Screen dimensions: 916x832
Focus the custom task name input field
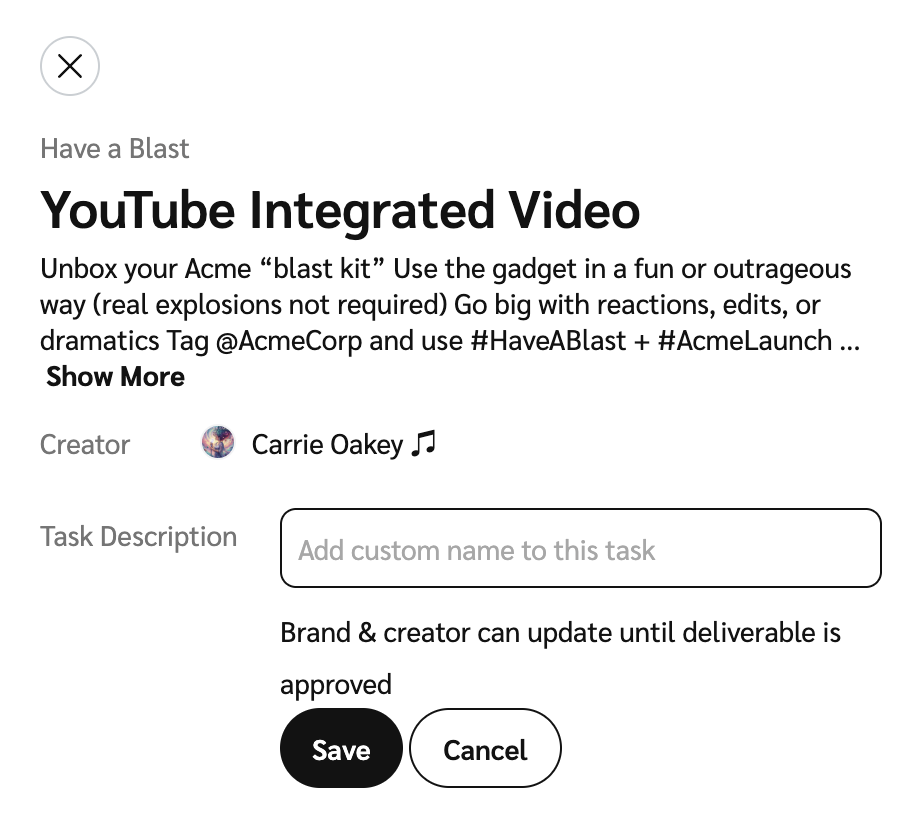(x=580, y=549)
